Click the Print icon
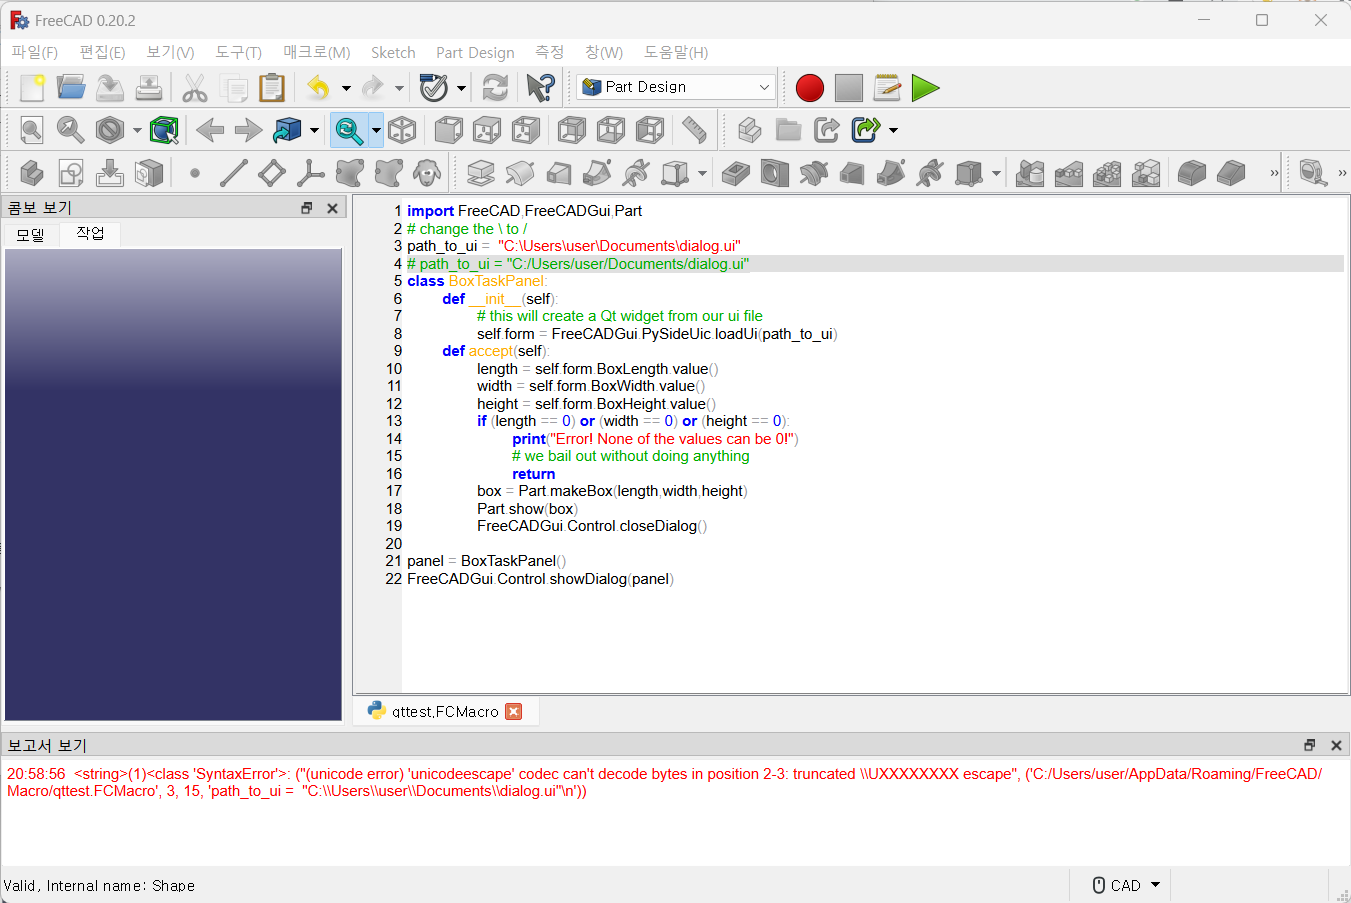Screen dimensions: 1351x903 tap(149, 88)
